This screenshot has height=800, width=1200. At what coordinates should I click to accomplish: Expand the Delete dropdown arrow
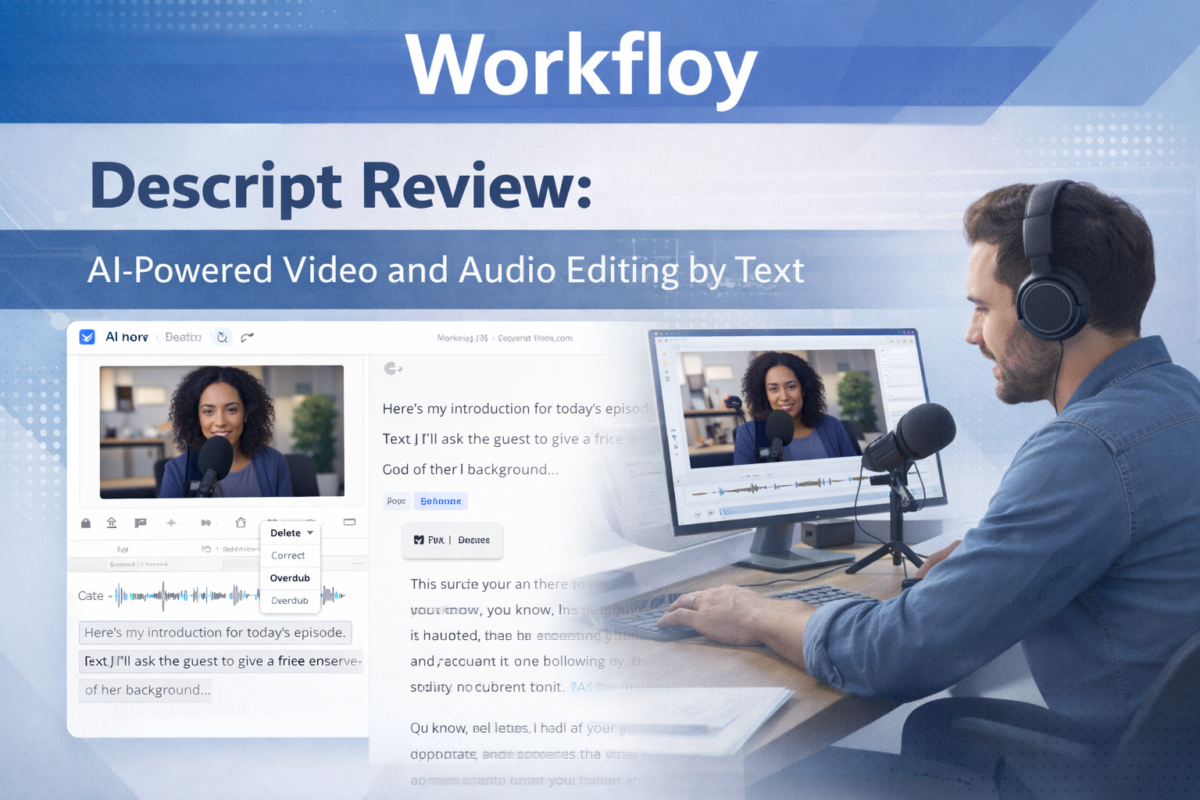pyautogui.click(x=311, y=533)
